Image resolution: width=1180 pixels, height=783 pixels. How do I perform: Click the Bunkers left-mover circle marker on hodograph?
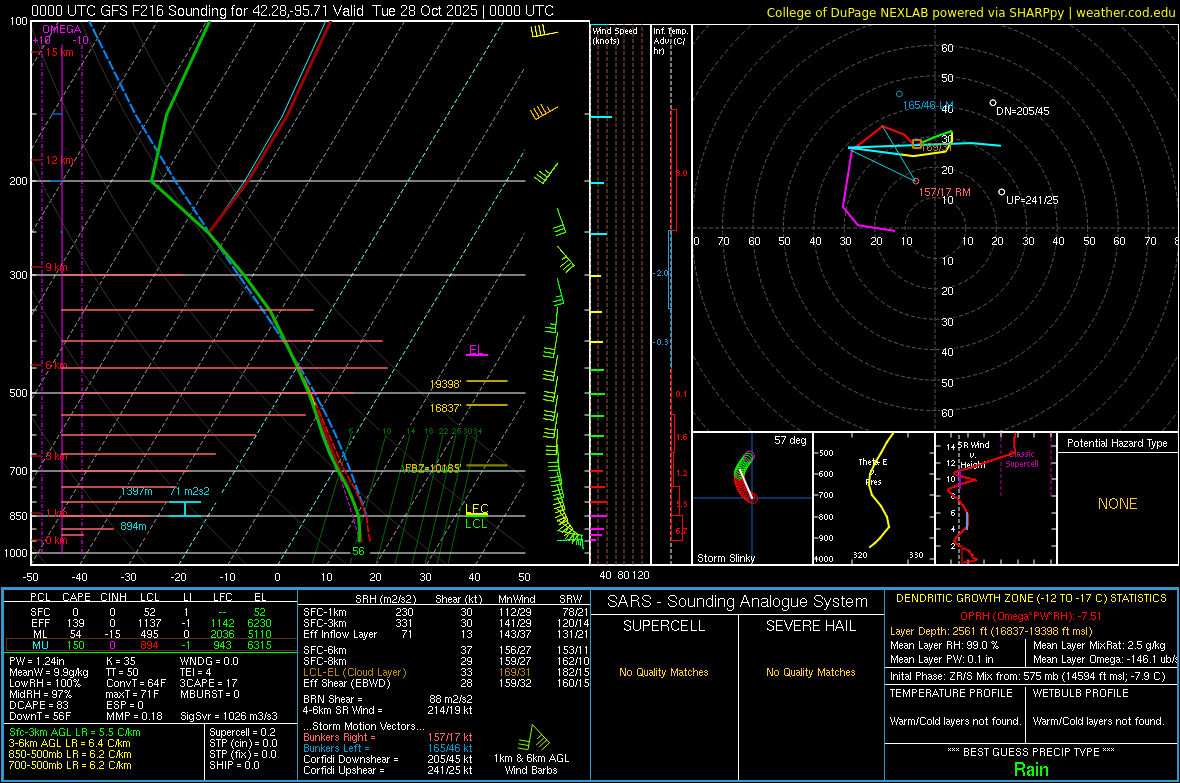tap(899, 94)
